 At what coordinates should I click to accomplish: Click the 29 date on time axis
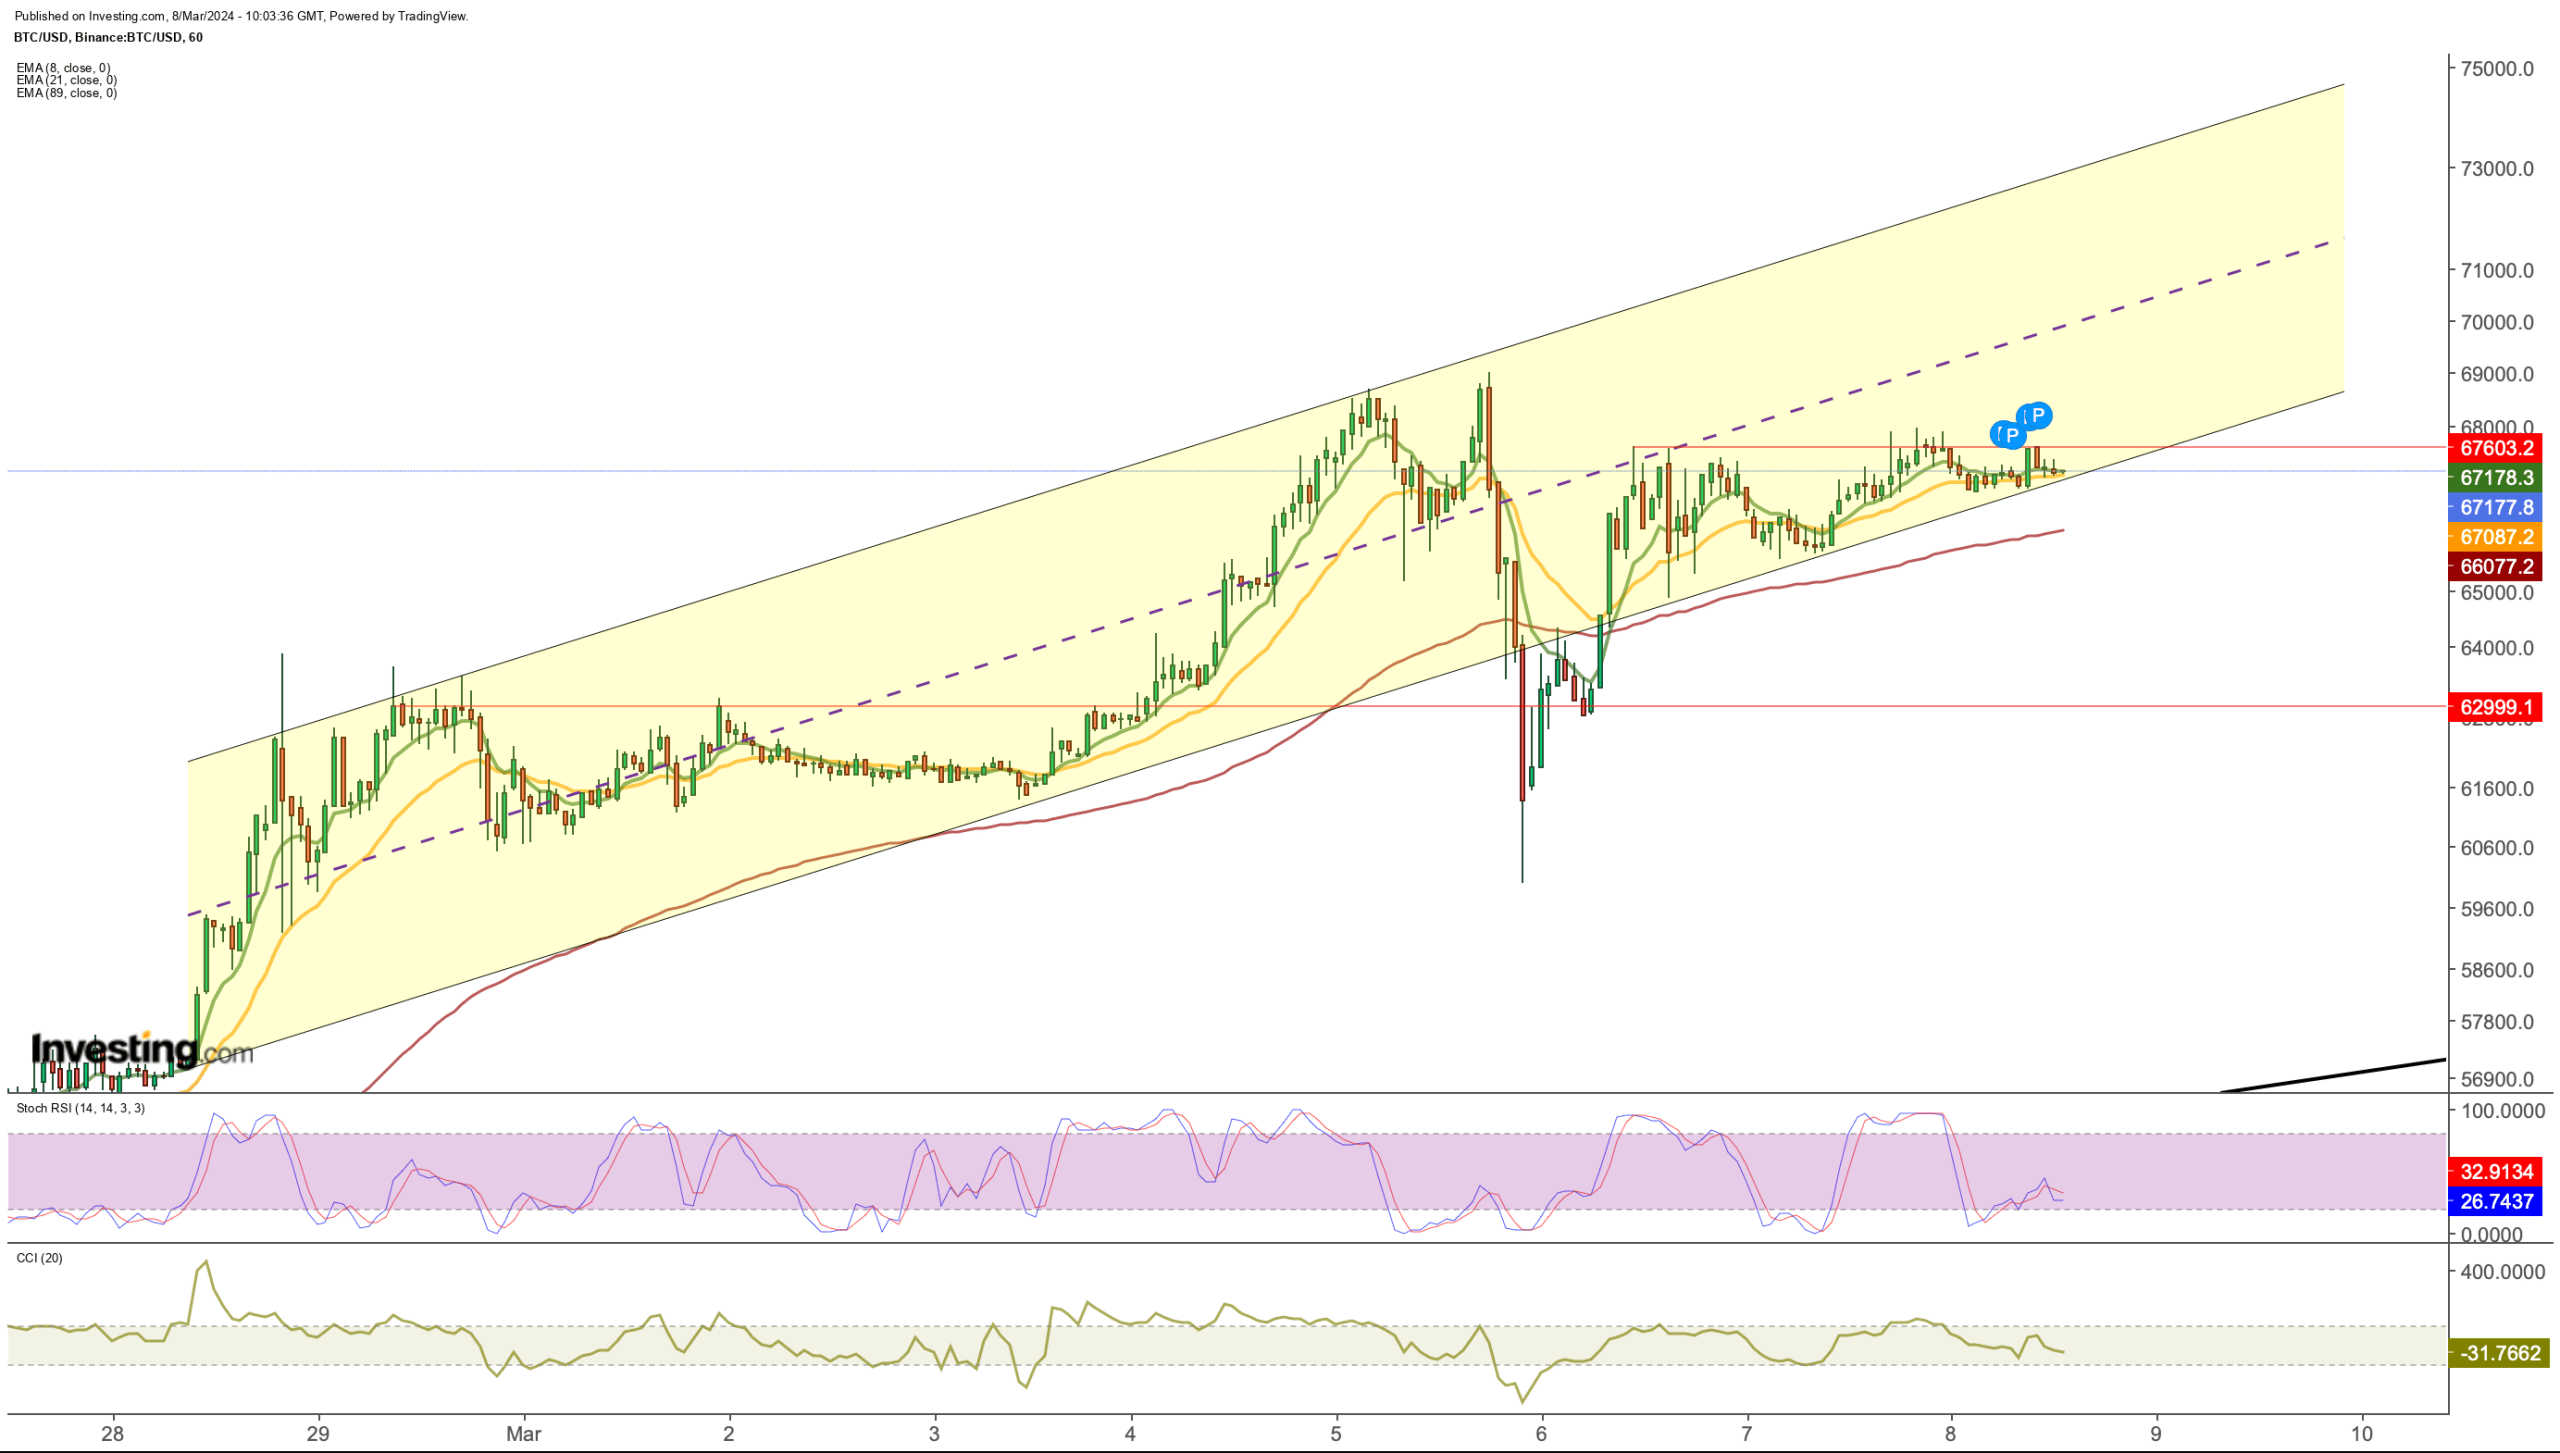click(x=318, y=1433)
